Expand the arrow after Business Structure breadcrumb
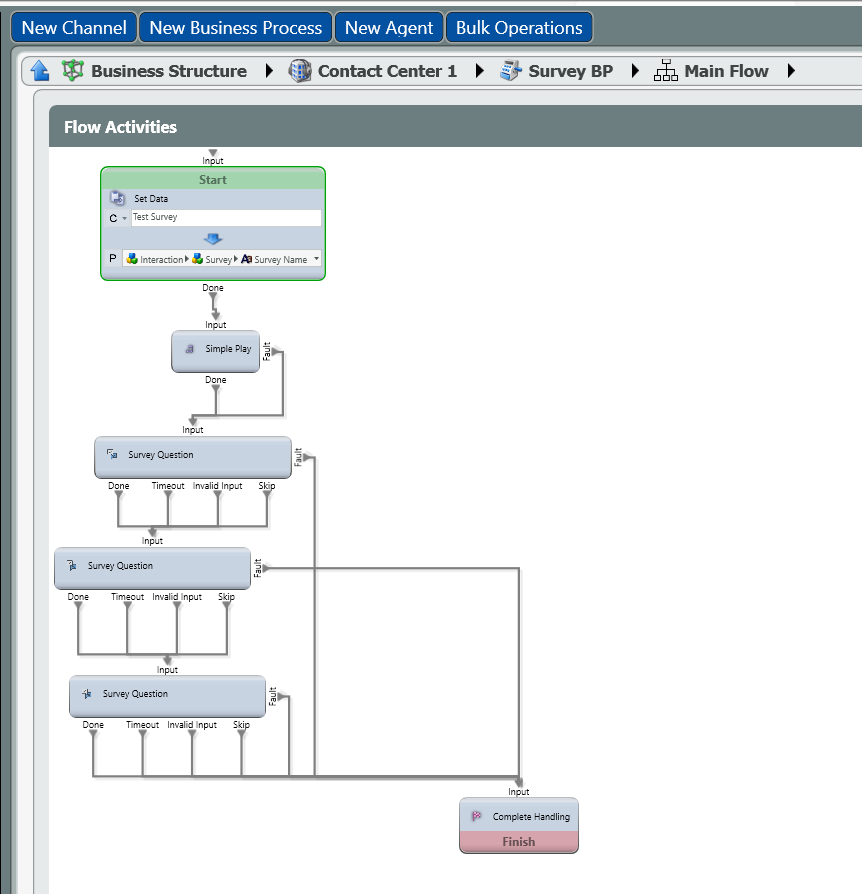The height and width of the screenshot is (894, 862). click(269, 71)
